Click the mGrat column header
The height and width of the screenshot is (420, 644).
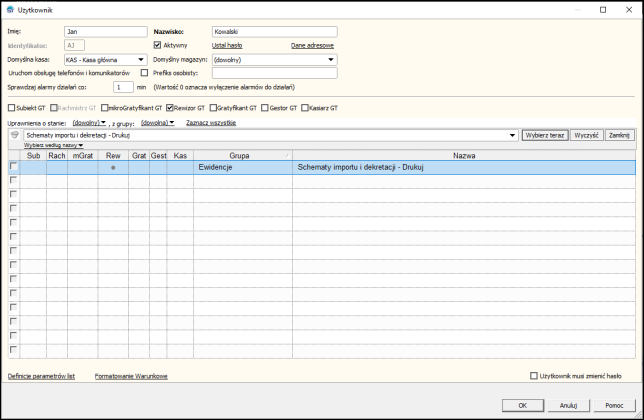pyautogui.click(x=83, y=156)
